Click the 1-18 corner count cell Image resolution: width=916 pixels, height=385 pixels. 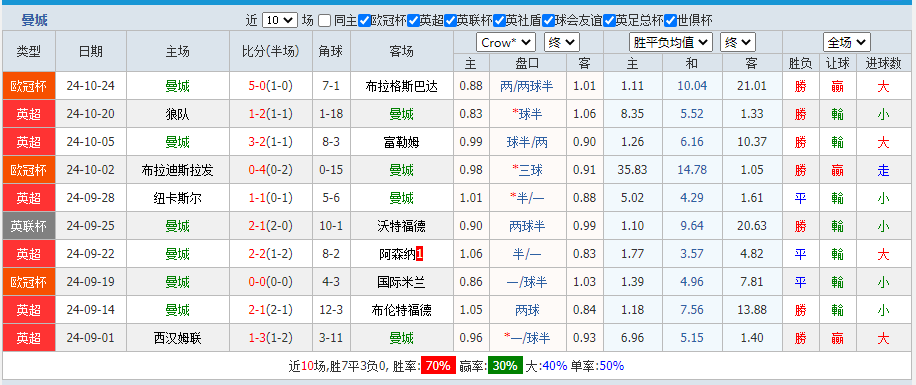[x=331, y=115]
